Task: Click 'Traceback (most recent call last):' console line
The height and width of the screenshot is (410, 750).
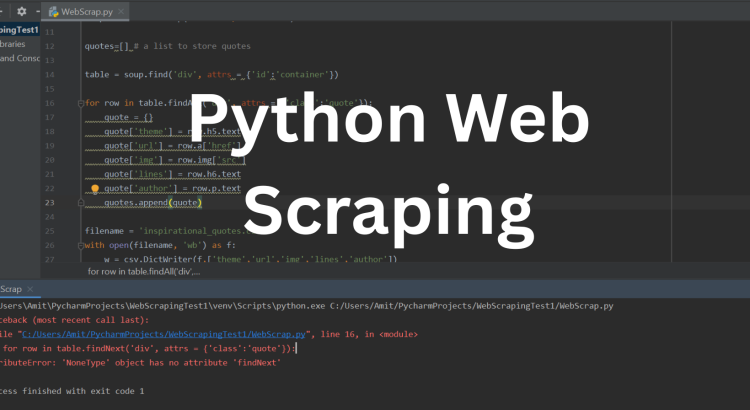Action: [75, 320]
